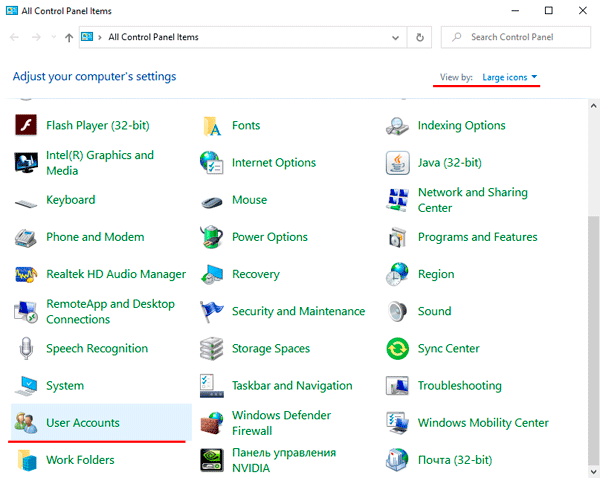Click the User Accounts link
The height and width of the screenshot is (478, 600).
click(x=83, y=423)
